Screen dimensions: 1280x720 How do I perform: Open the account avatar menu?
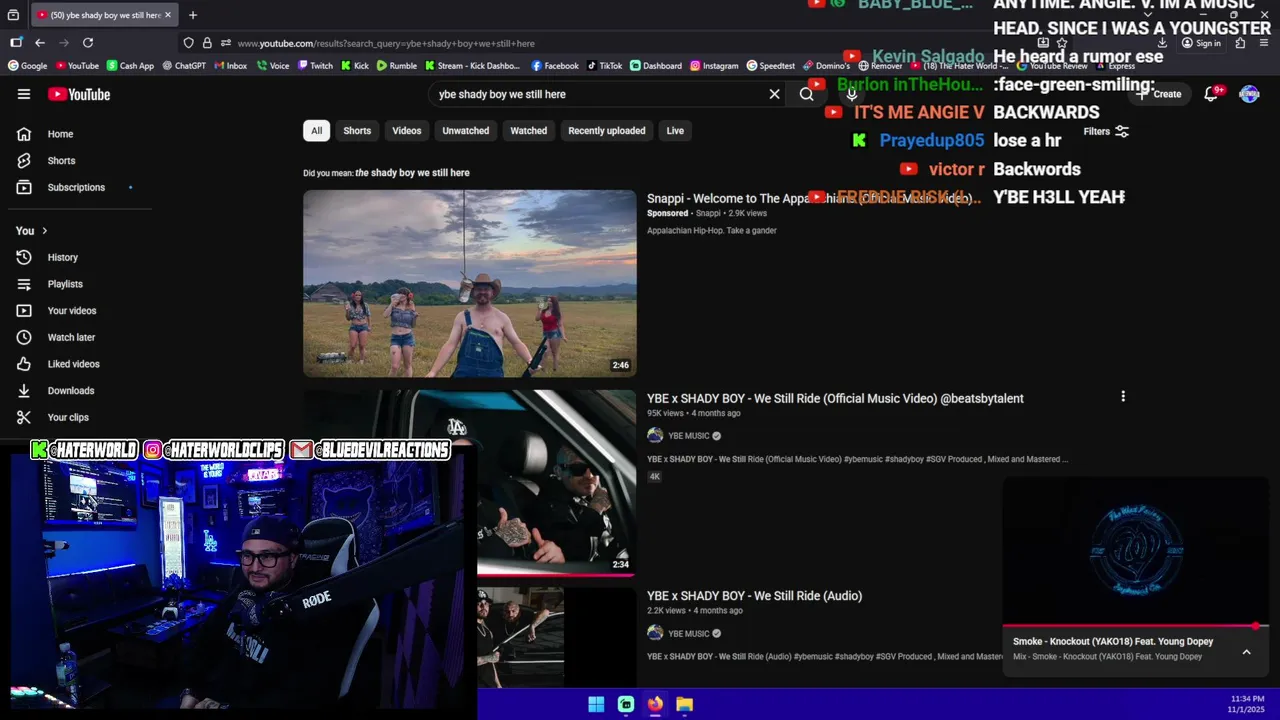point(1249,94)
